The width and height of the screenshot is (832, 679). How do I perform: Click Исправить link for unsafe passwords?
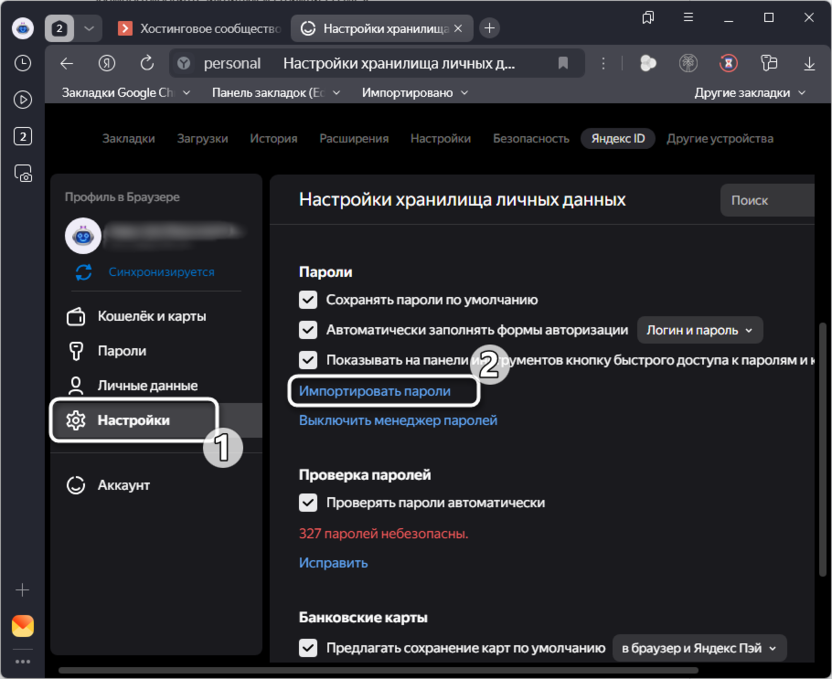(x=333, y=563)
